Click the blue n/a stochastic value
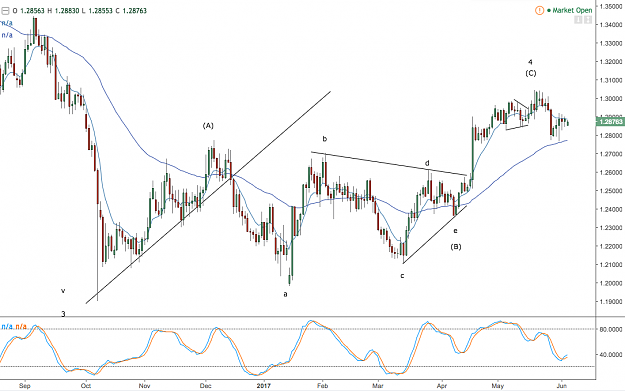 coord(7,327)
